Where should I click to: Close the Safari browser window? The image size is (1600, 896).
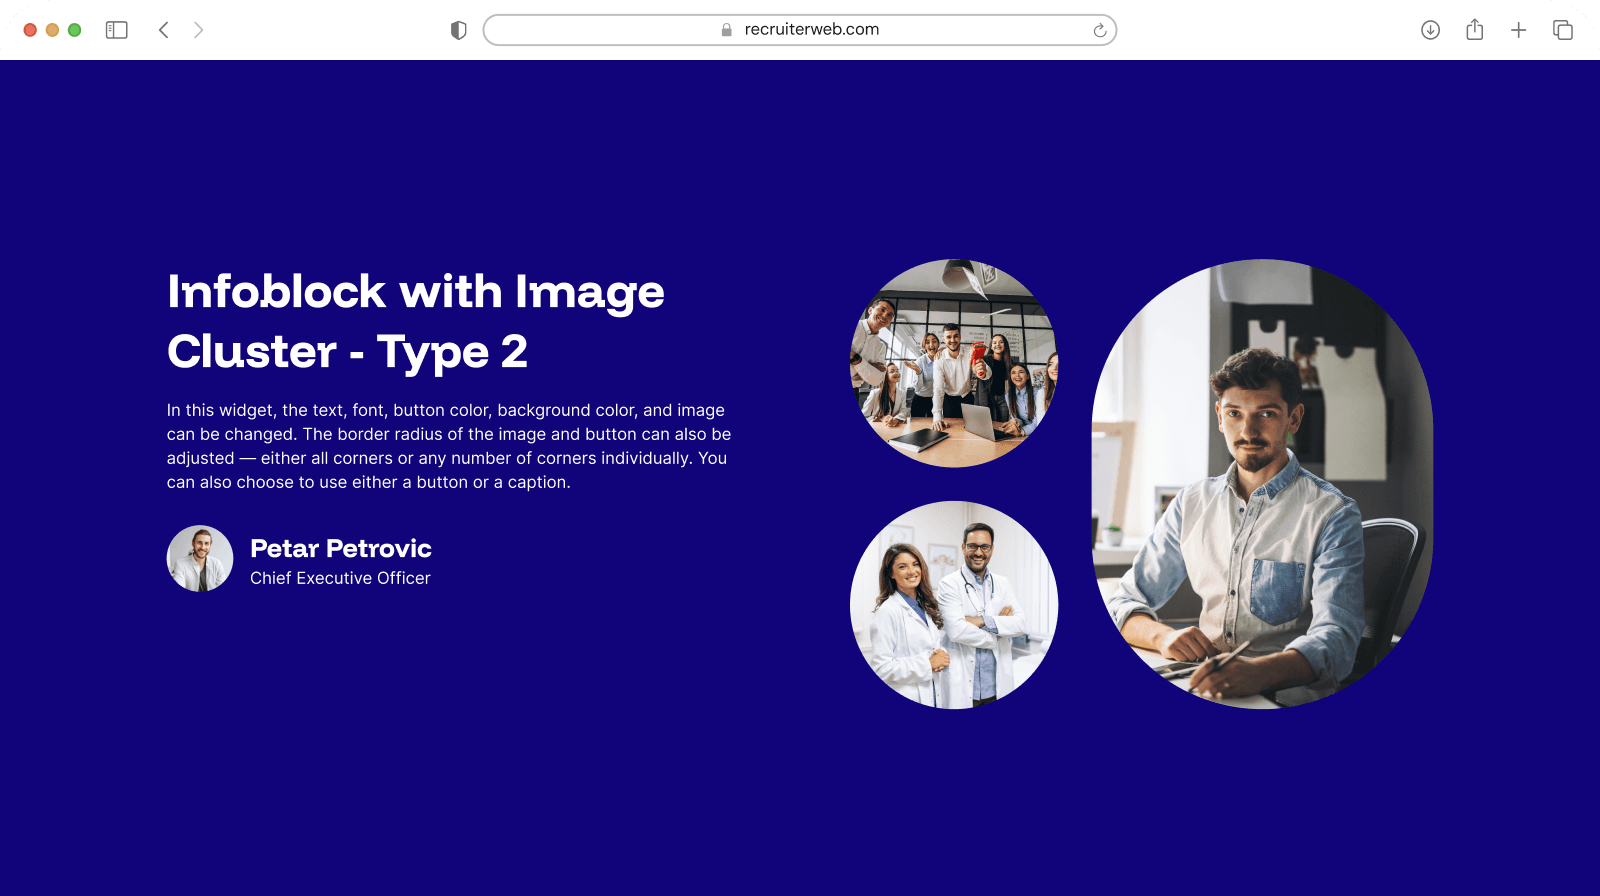pyautogui.click(x=30, y=30)
